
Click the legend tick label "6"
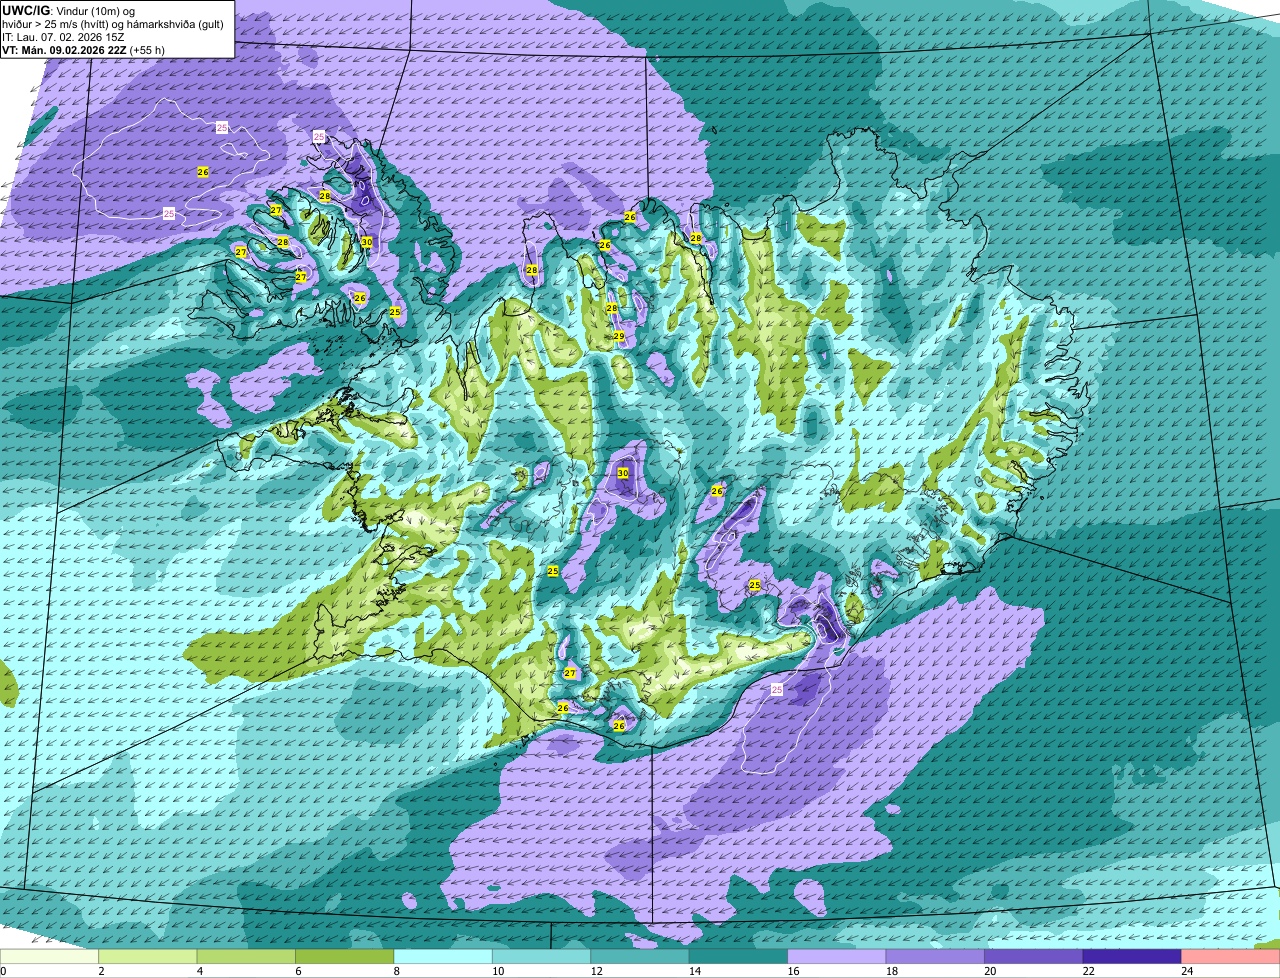click(297, 971)
